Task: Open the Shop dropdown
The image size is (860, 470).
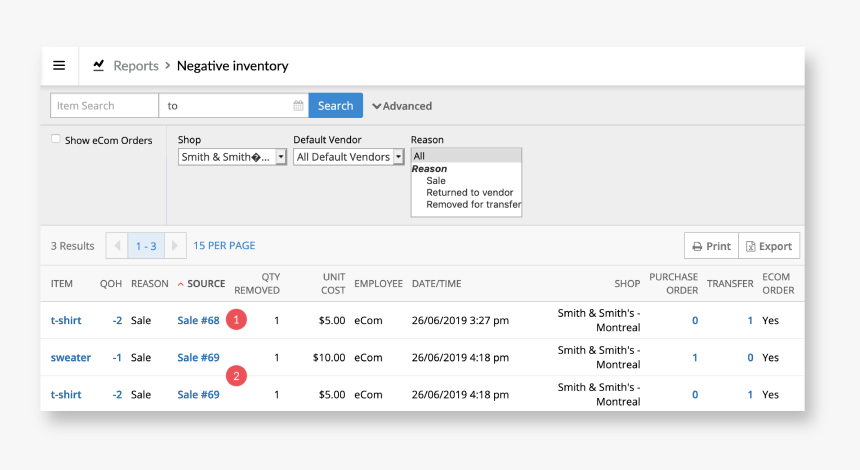Action: [233, 157]
